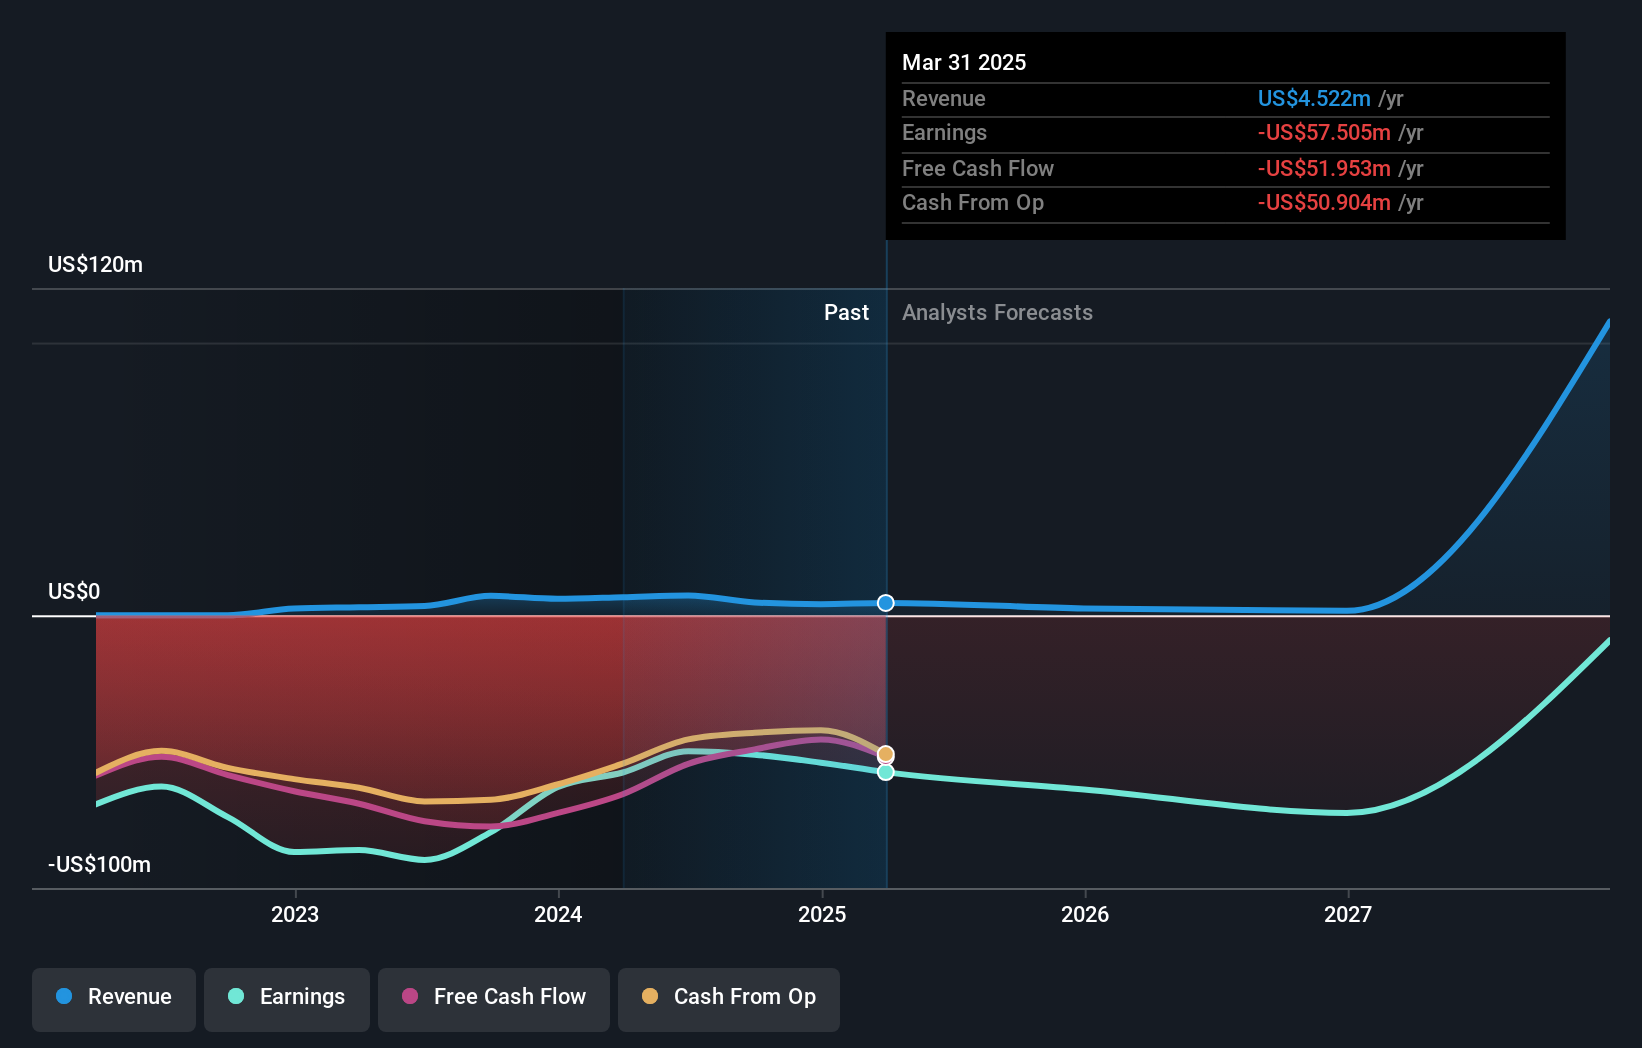The image size is (1642, 1048).
Task: Click the 2027 x-axis label
Action: click(1348, 914)
